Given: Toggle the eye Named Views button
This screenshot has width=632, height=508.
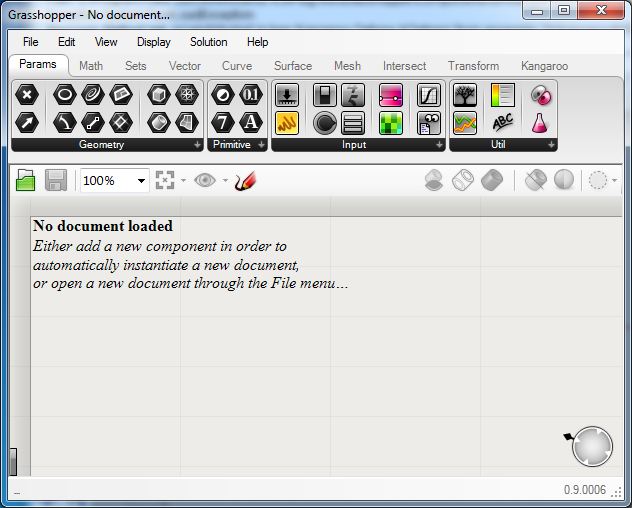Looking at the screenshot, I should (205, 180).
